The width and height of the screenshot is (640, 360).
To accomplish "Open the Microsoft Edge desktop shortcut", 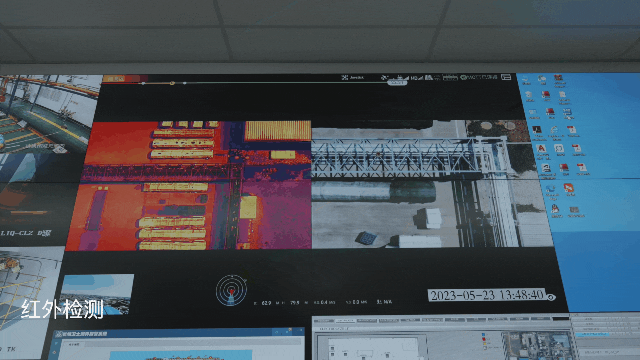I will (x=550, y=188).
